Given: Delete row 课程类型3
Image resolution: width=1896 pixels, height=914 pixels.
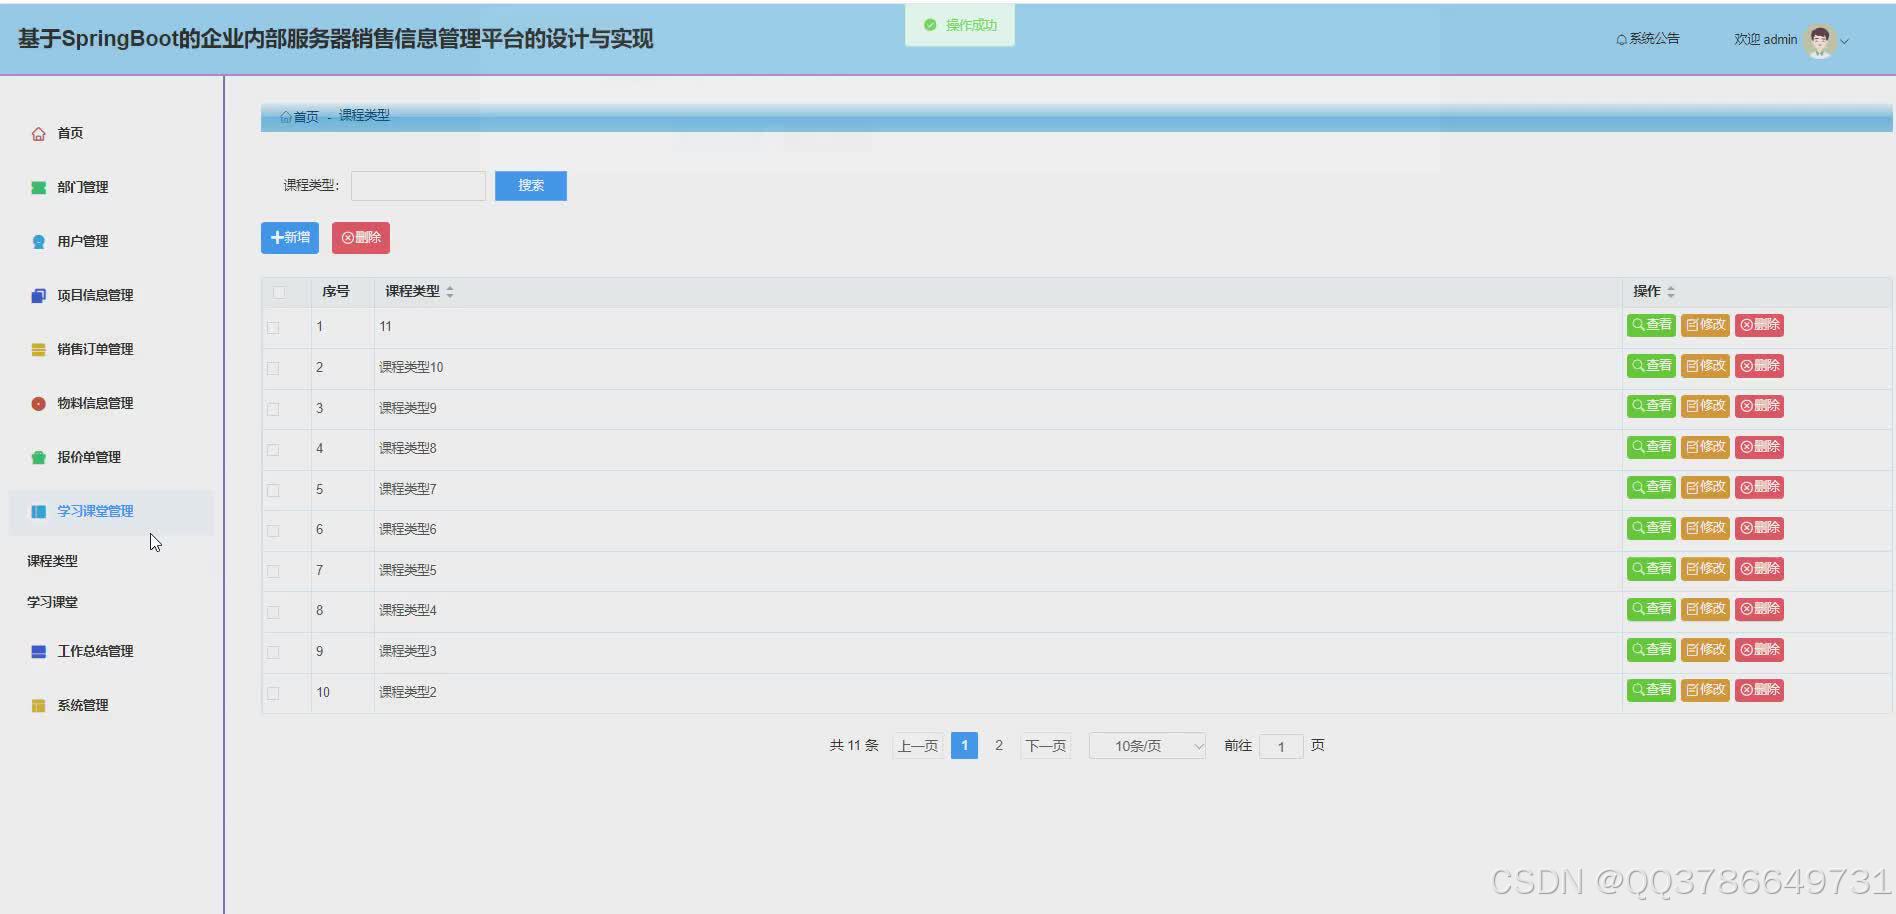Looking at the screenshot, I should pos(1759,650).
